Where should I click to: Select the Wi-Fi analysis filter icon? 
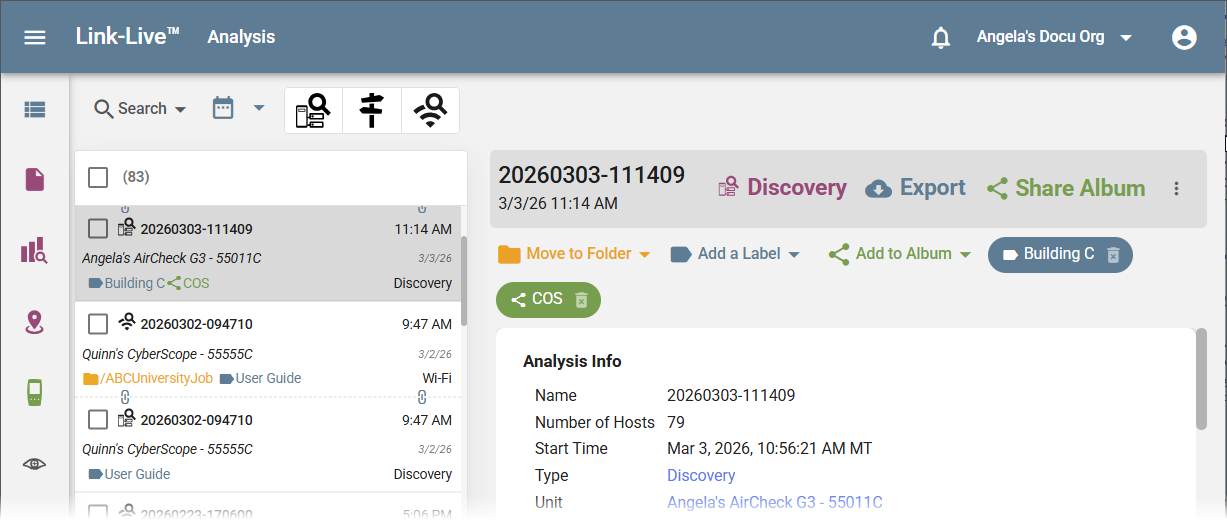[x=431, y=110]
